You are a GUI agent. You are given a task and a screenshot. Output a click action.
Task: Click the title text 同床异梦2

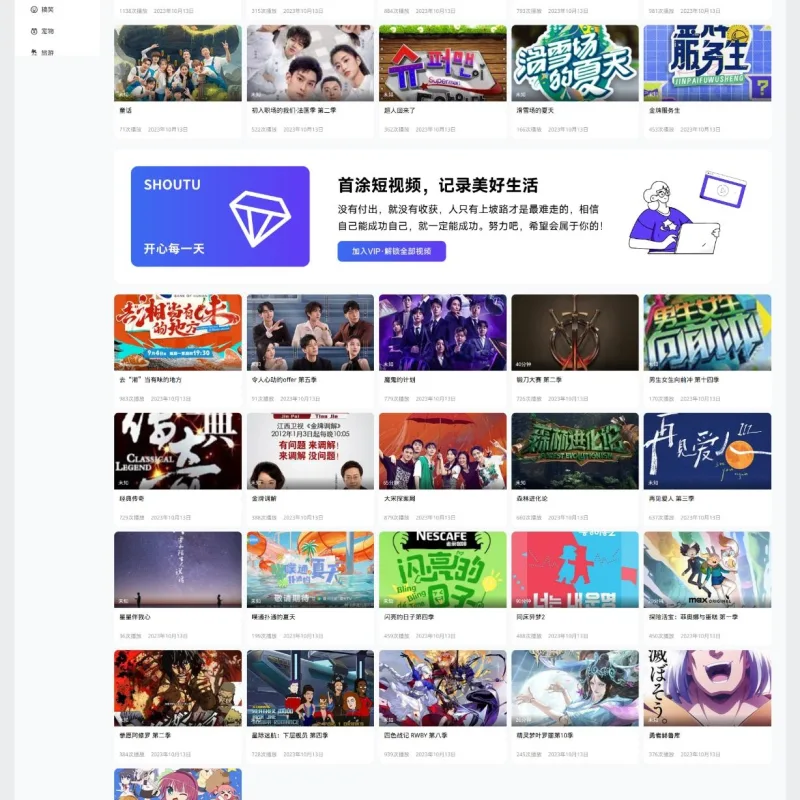531,617
